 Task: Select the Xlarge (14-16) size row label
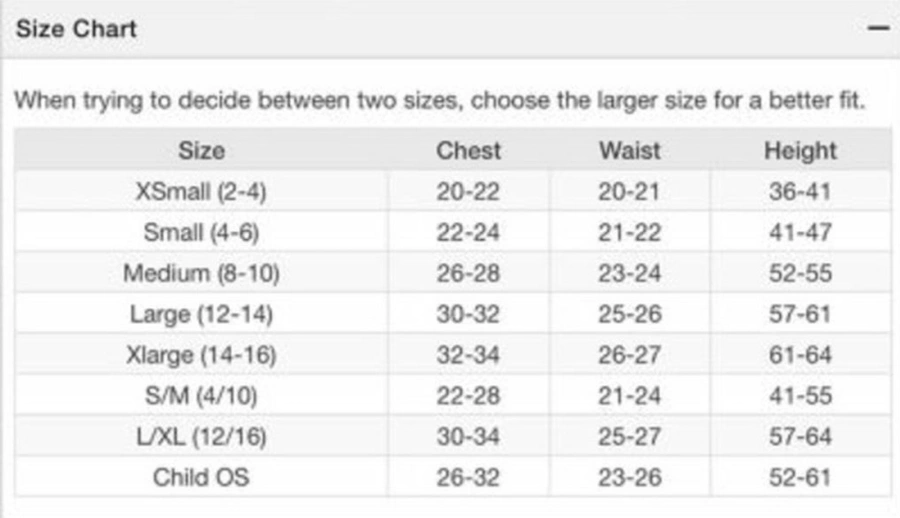tap(201, 355)
